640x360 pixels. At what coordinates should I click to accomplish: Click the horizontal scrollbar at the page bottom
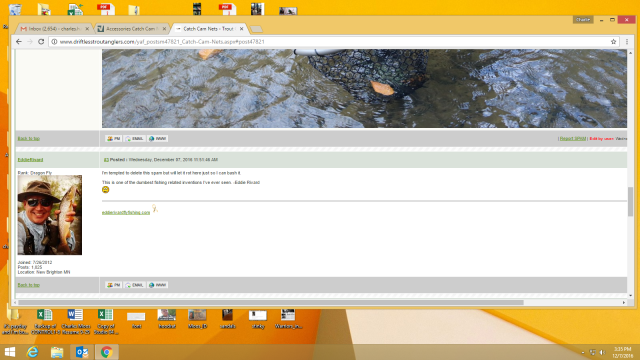click(271, 302)
